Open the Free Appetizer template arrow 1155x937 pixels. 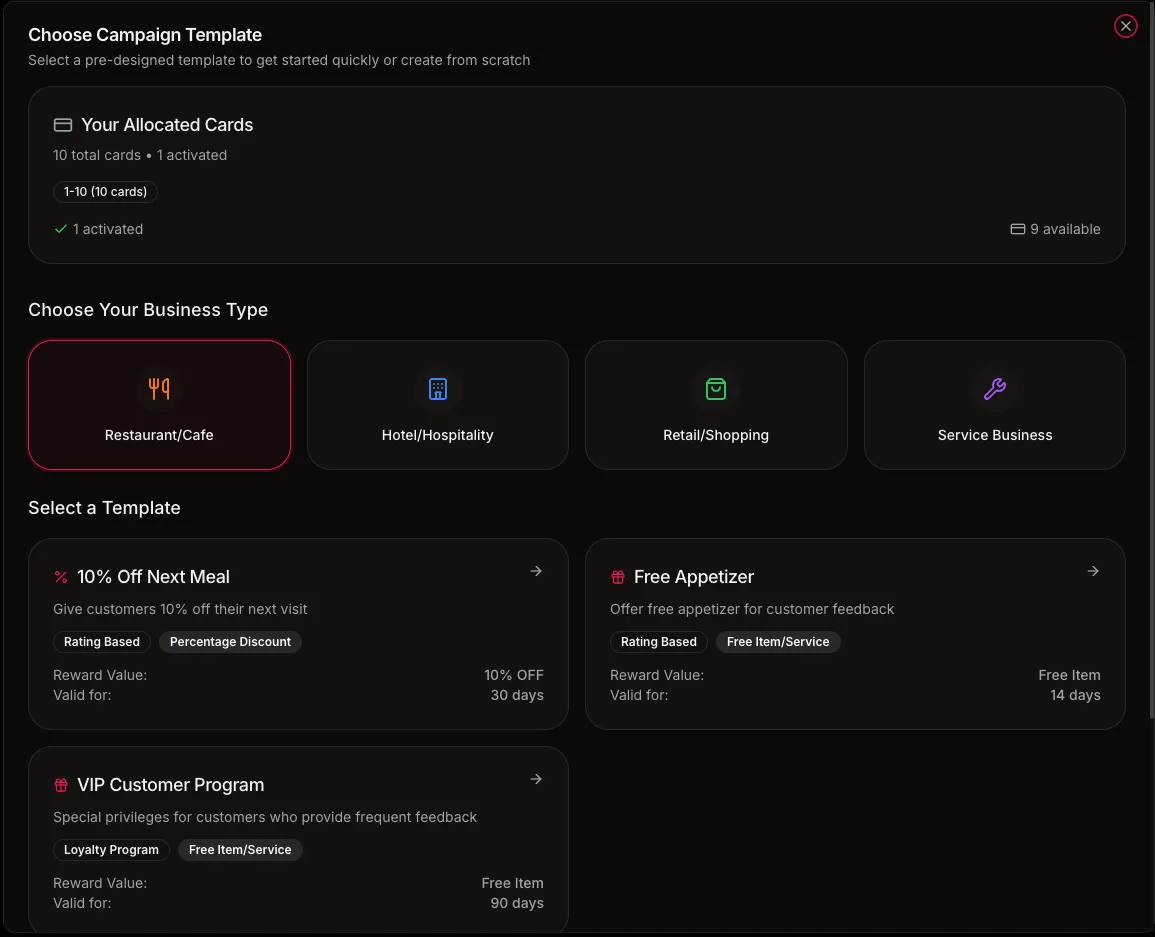pyautogui.click(x=1093, y=571)
